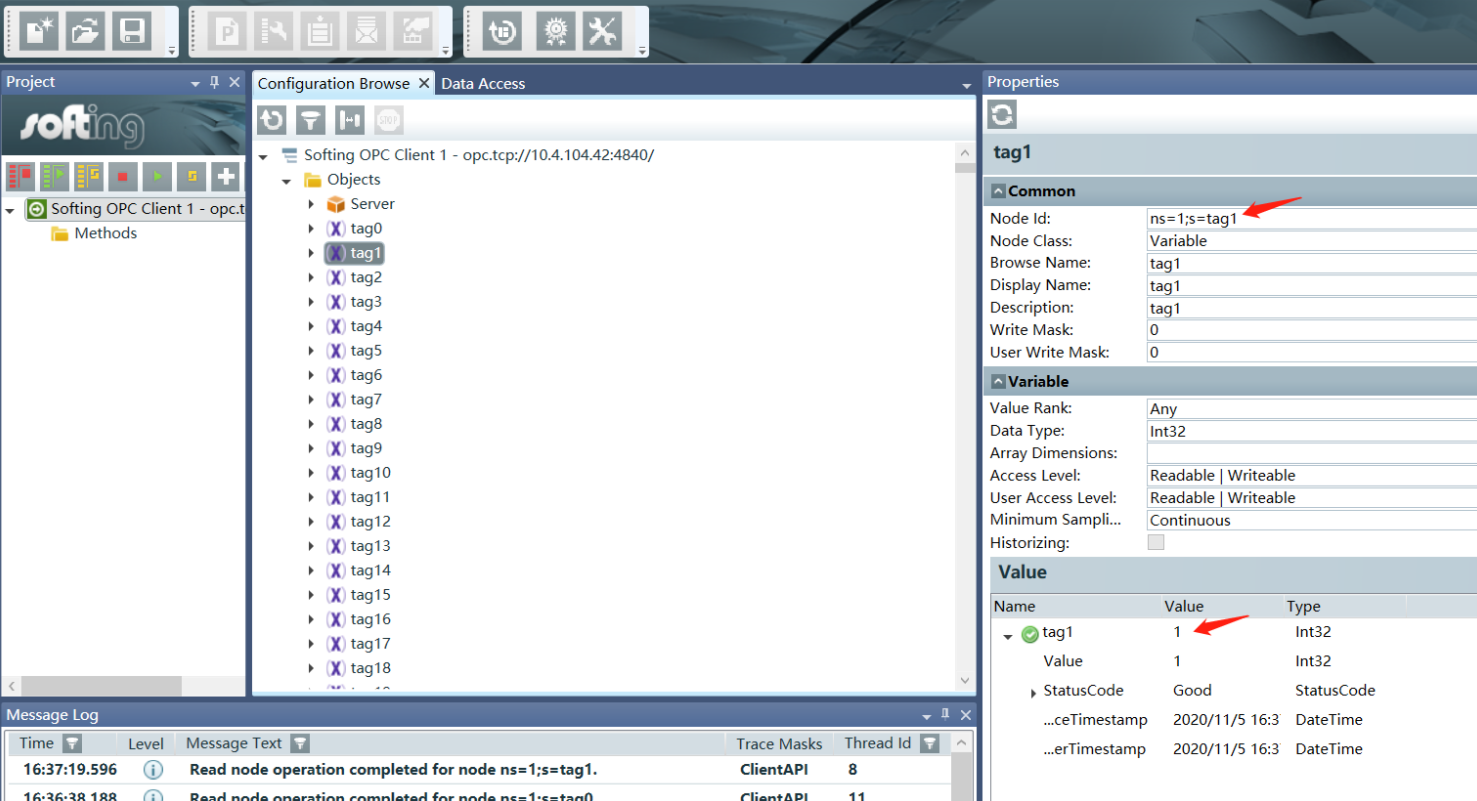Open the tab list dropdown arrow
The image size is (1477, 801).
point(966,86)
